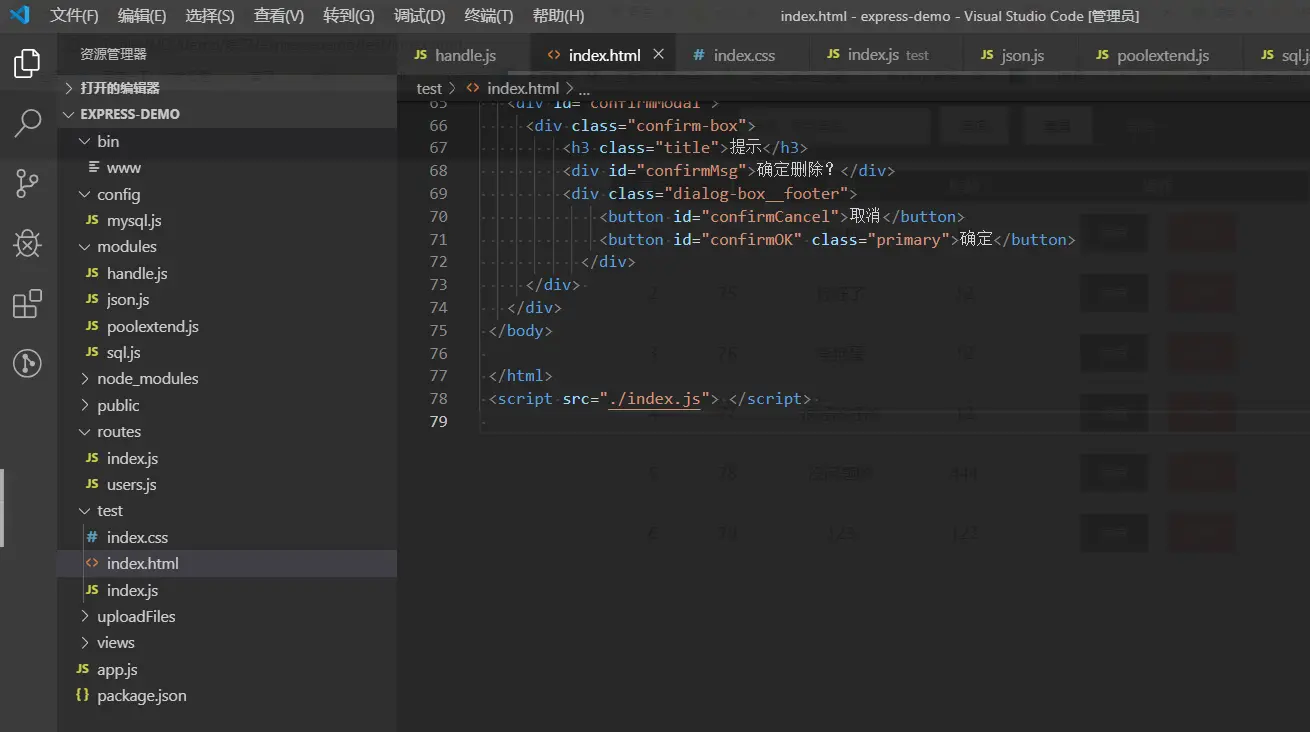1310x732 pixels.
Task: Open the 选择(S) menu
Action: 210,16
